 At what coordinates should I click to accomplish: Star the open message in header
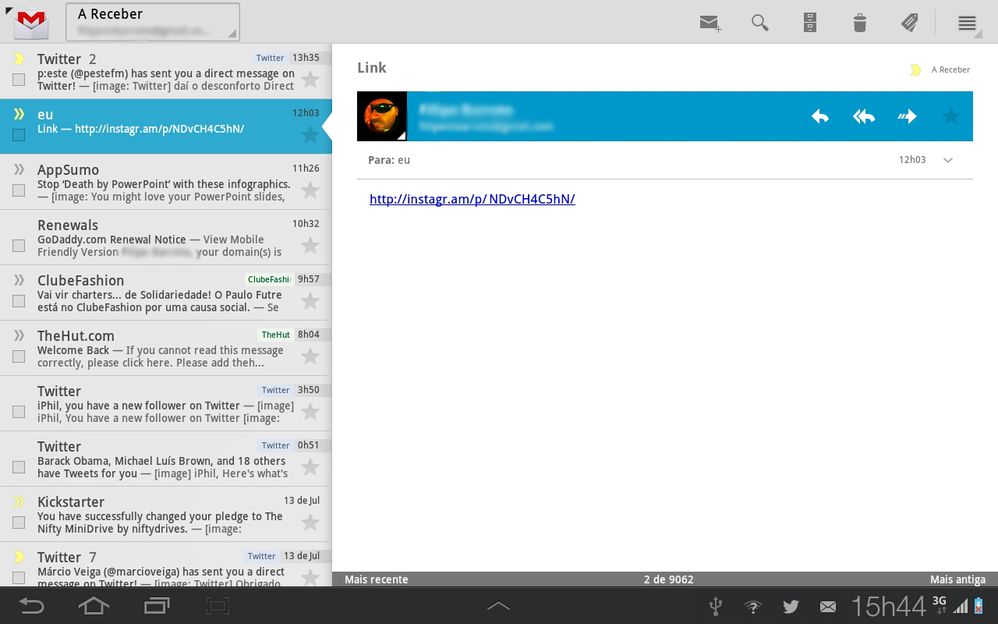950,116
